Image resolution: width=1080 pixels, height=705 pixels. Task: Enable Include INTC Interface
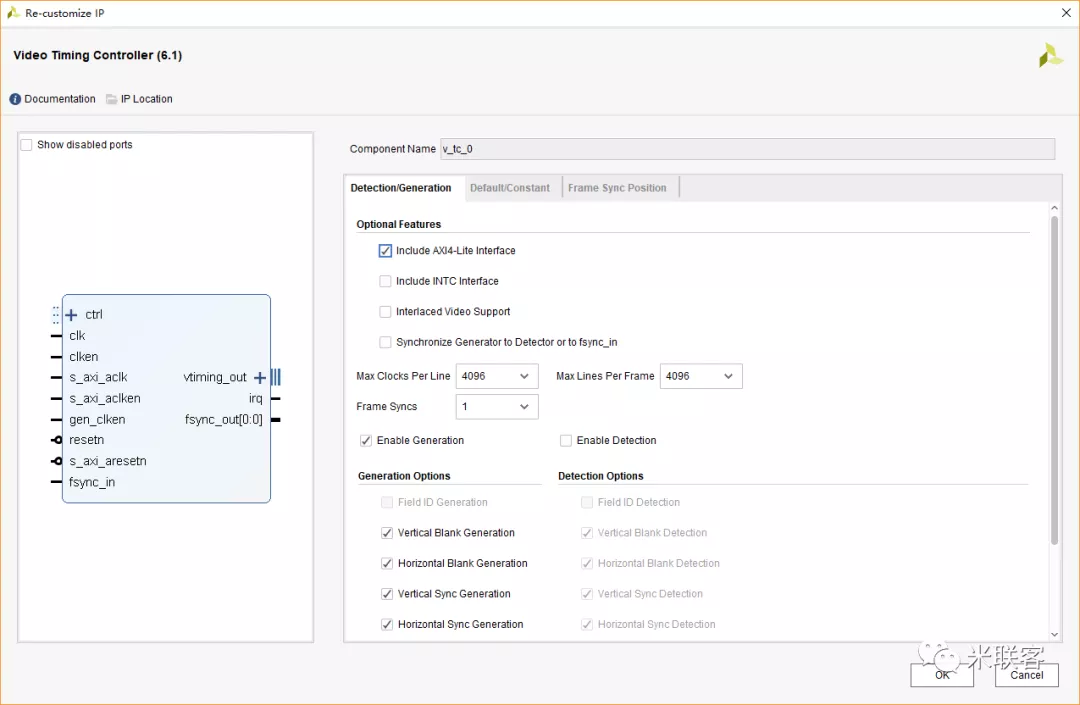click(x=385, y=281)
